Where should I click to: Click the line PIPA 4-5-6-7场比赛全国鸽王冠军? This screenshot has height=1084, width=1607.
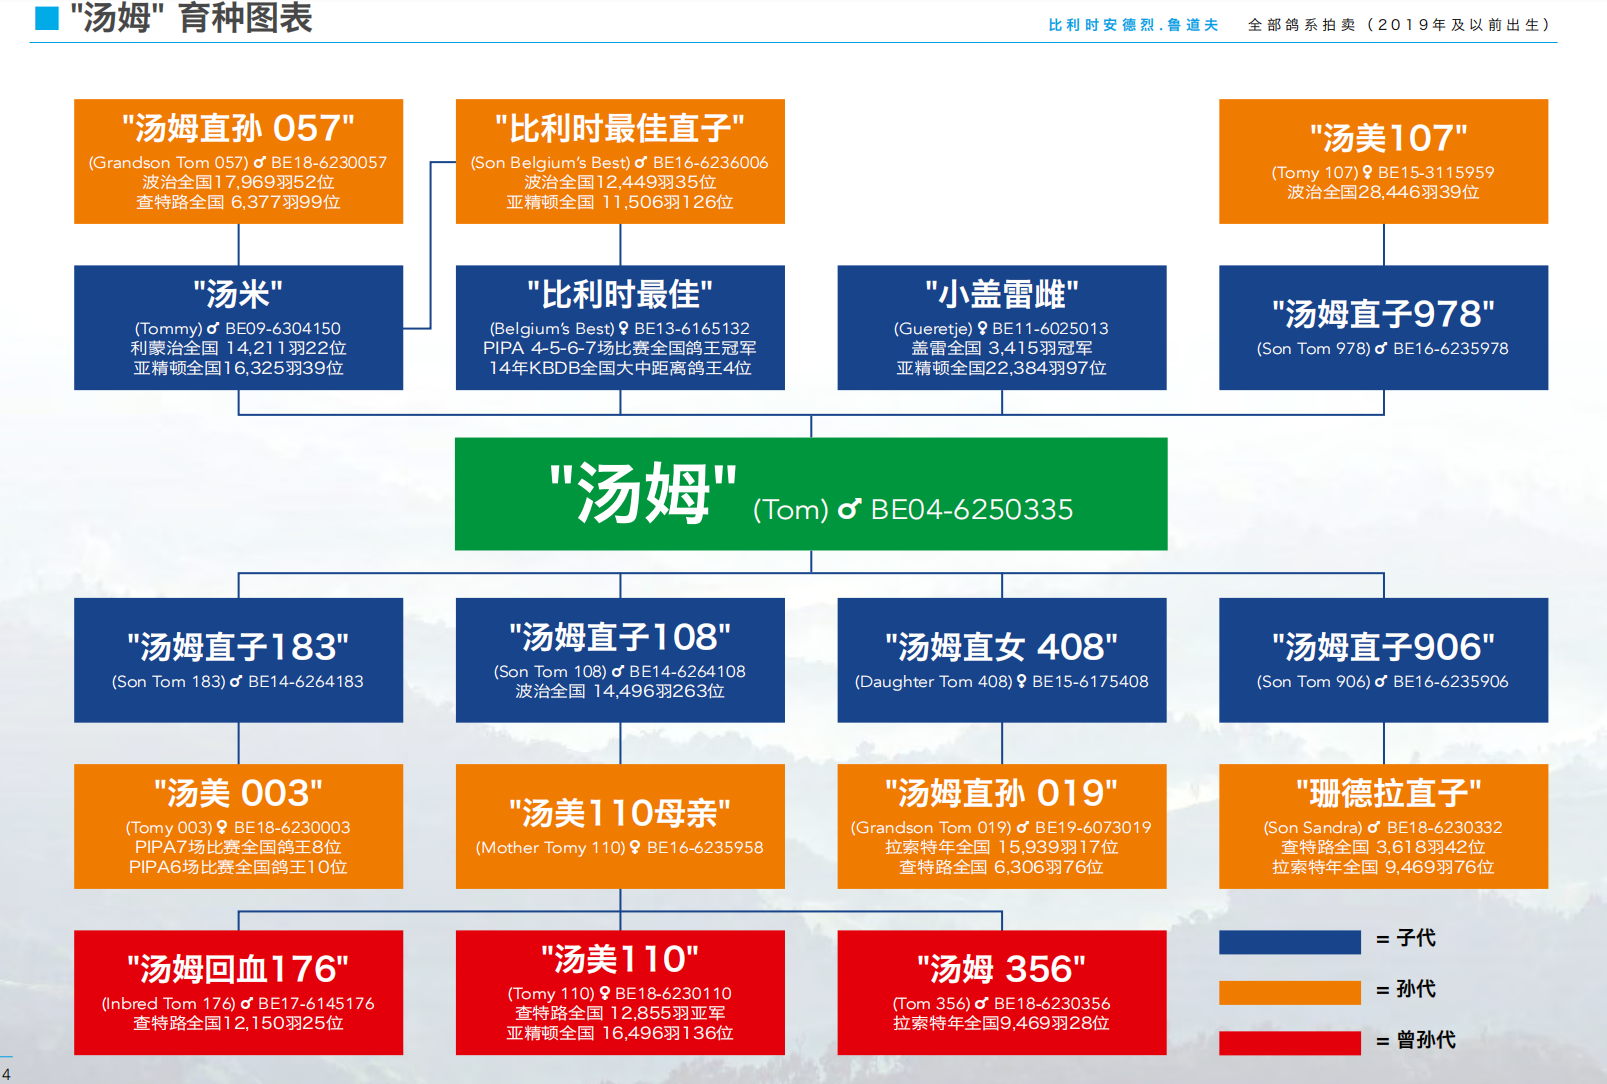620,348
